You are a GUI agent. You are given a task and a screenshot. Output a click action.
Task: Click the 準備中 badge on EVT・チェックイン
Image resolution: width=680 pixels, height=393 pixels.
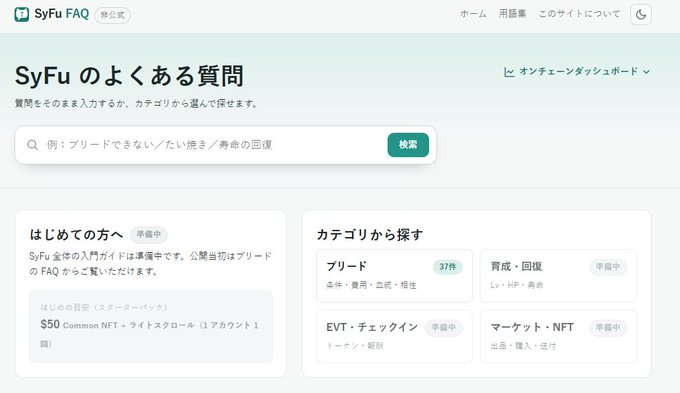click(444, 328)
